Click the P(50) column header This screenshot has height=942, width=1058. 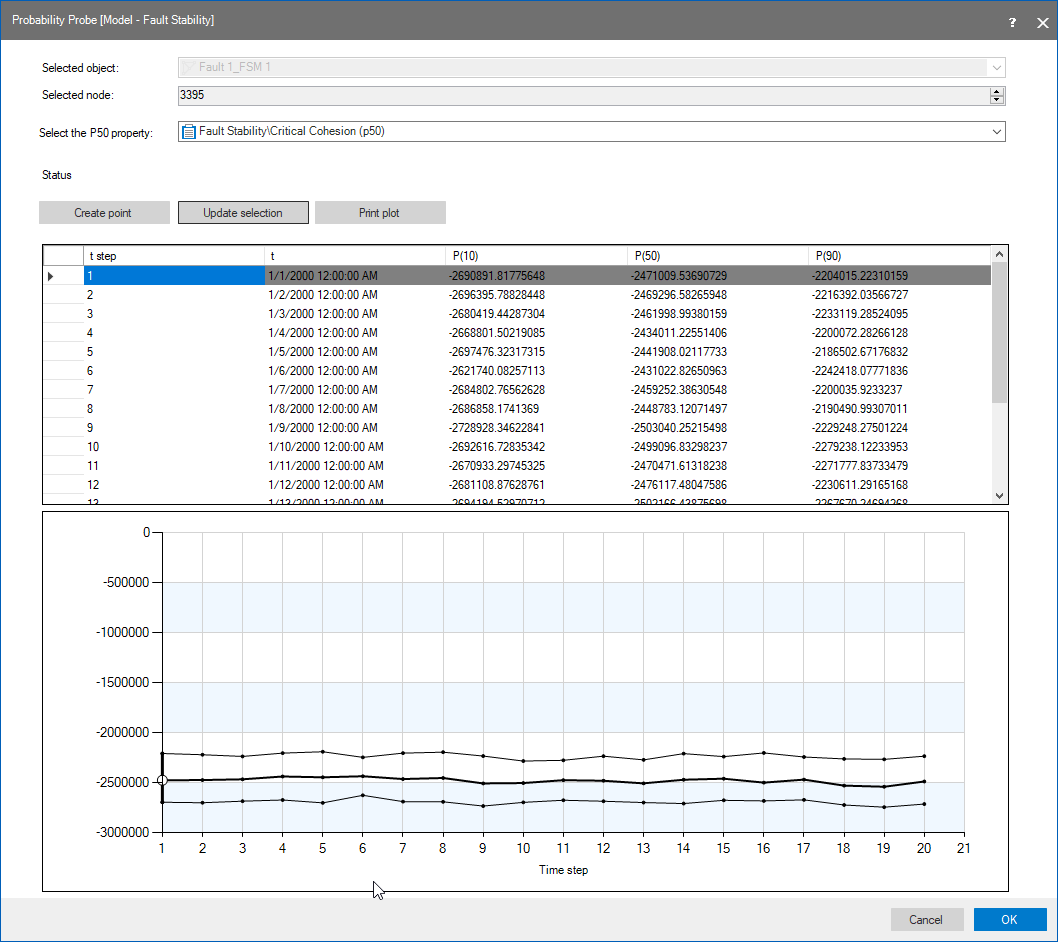(x=717, y=256)
